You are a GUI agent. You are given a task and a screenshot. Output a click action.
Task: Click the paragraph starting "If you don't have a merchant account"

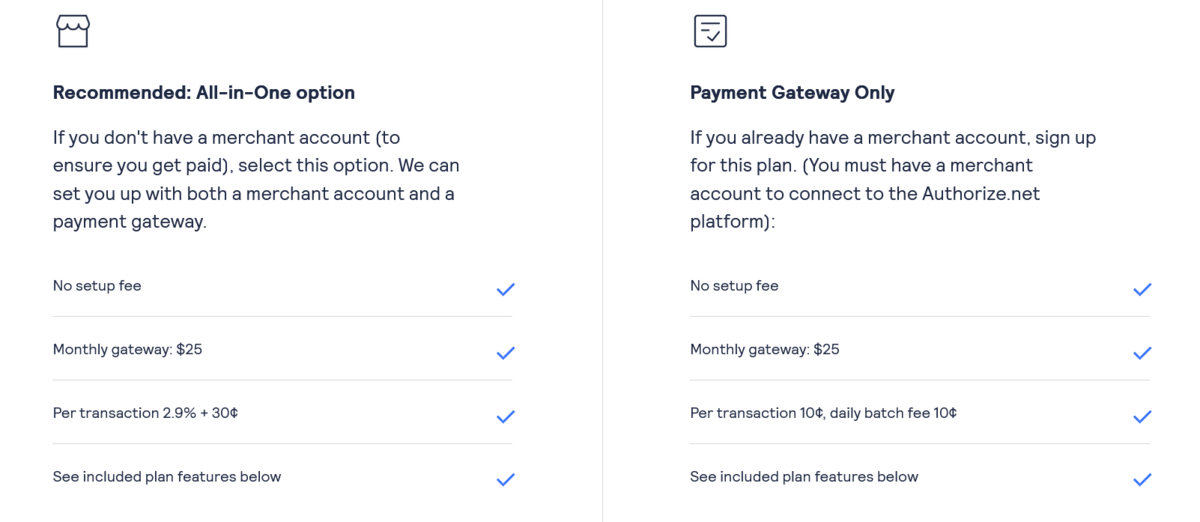tap(256, 179)
